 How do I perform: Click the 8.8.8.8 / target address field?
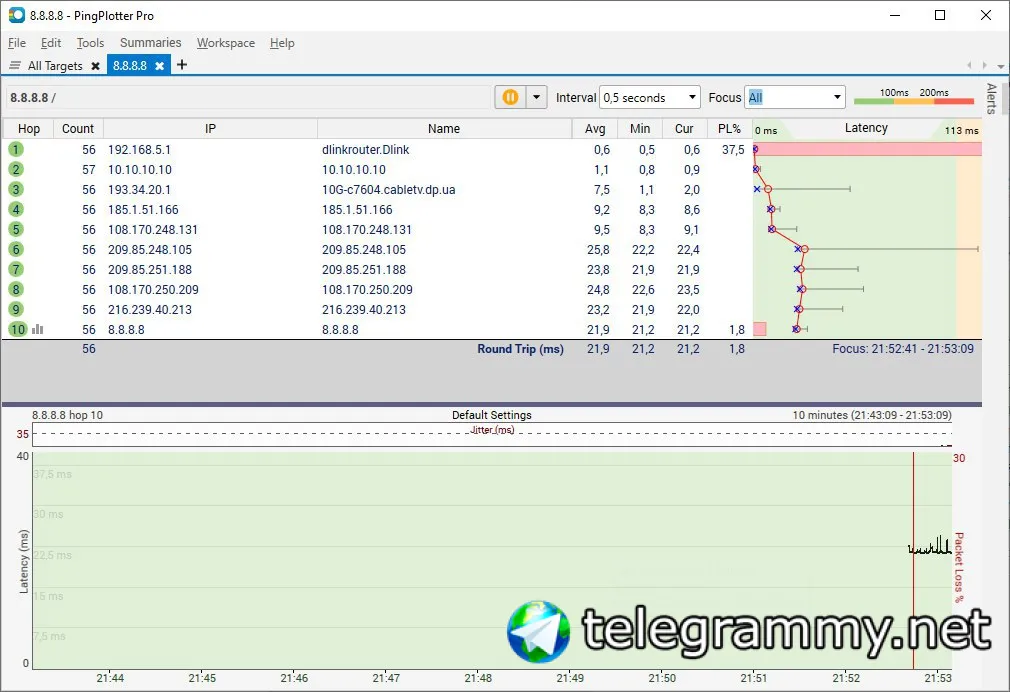click(250, 97)
